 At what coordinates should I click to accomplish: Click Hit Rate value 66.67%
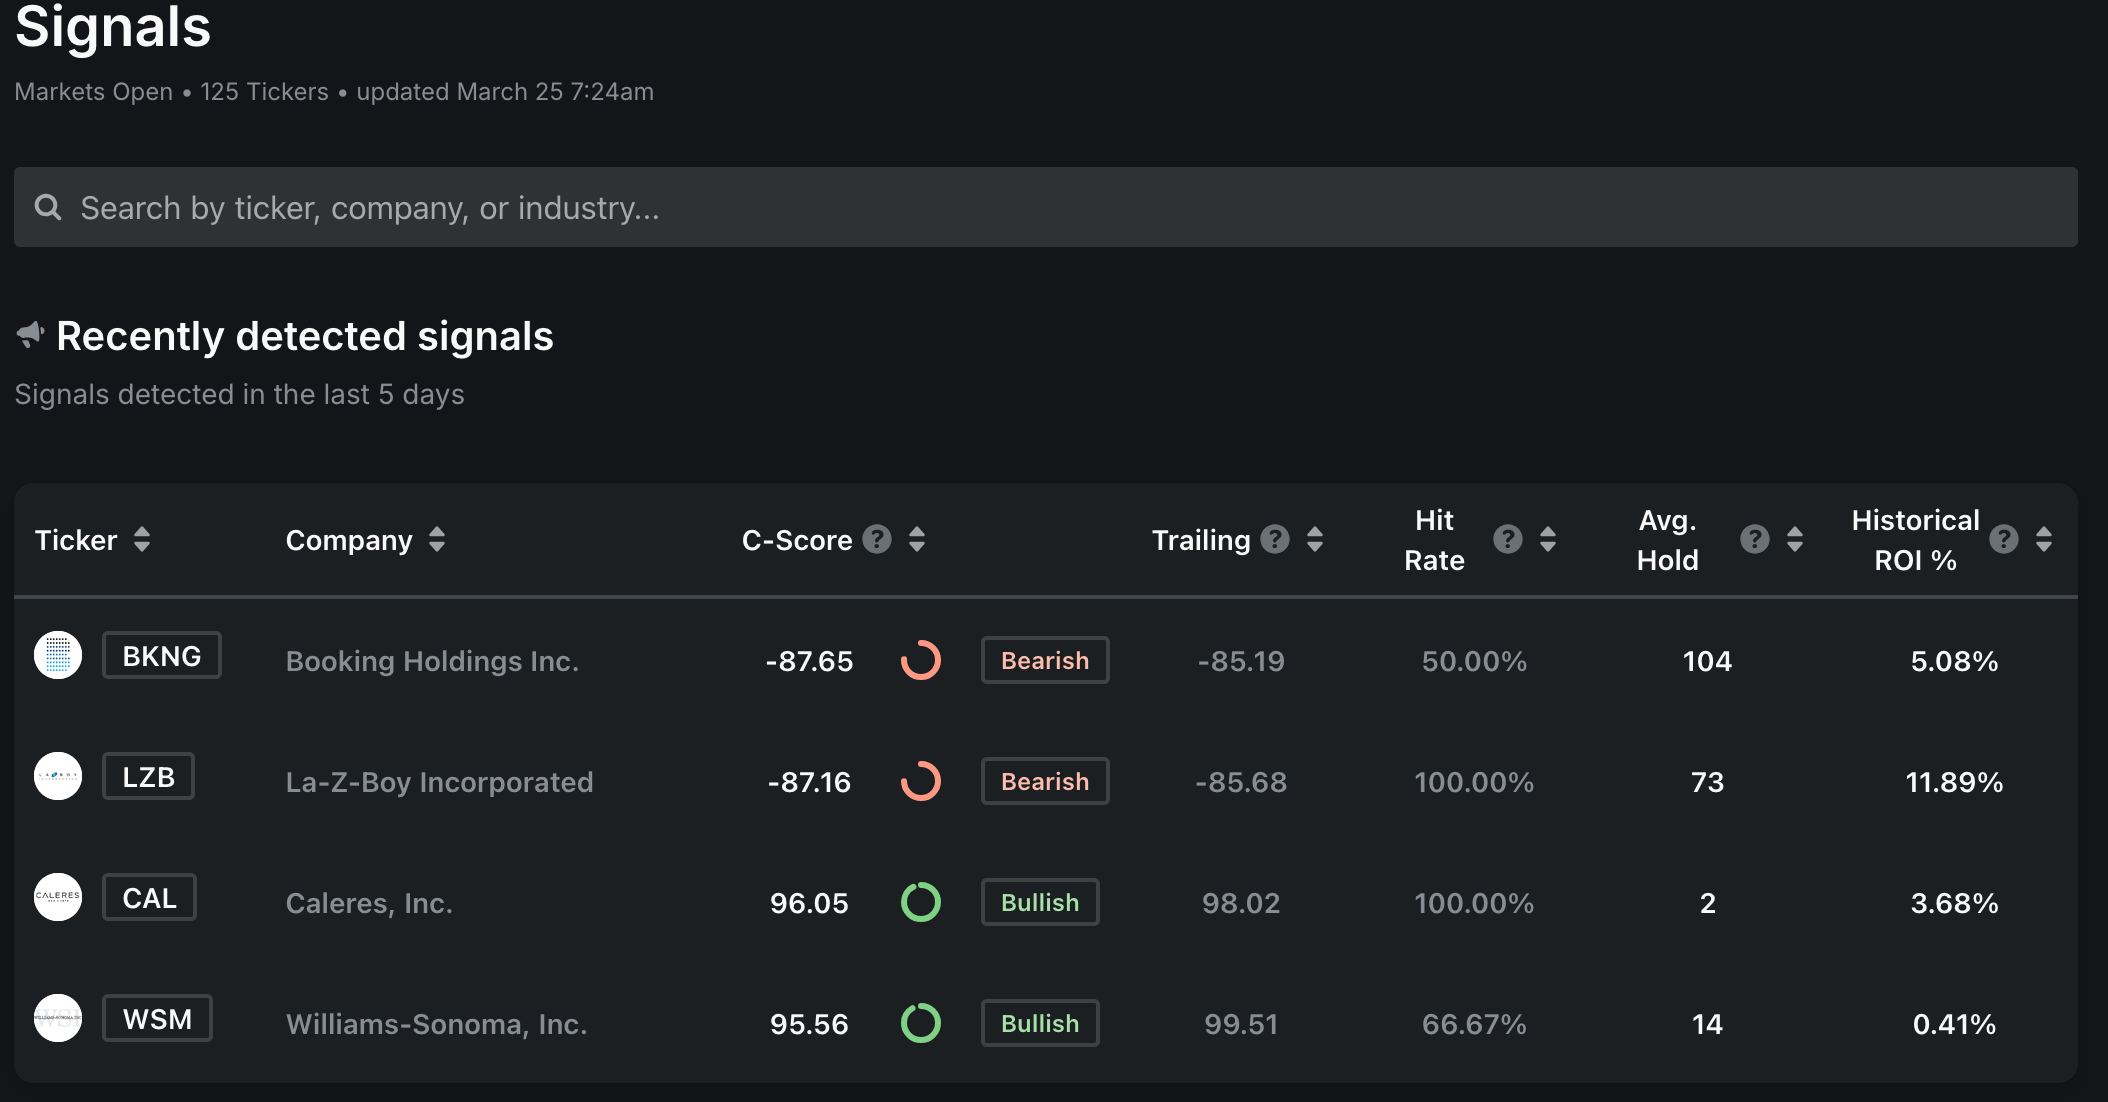1474,1024
